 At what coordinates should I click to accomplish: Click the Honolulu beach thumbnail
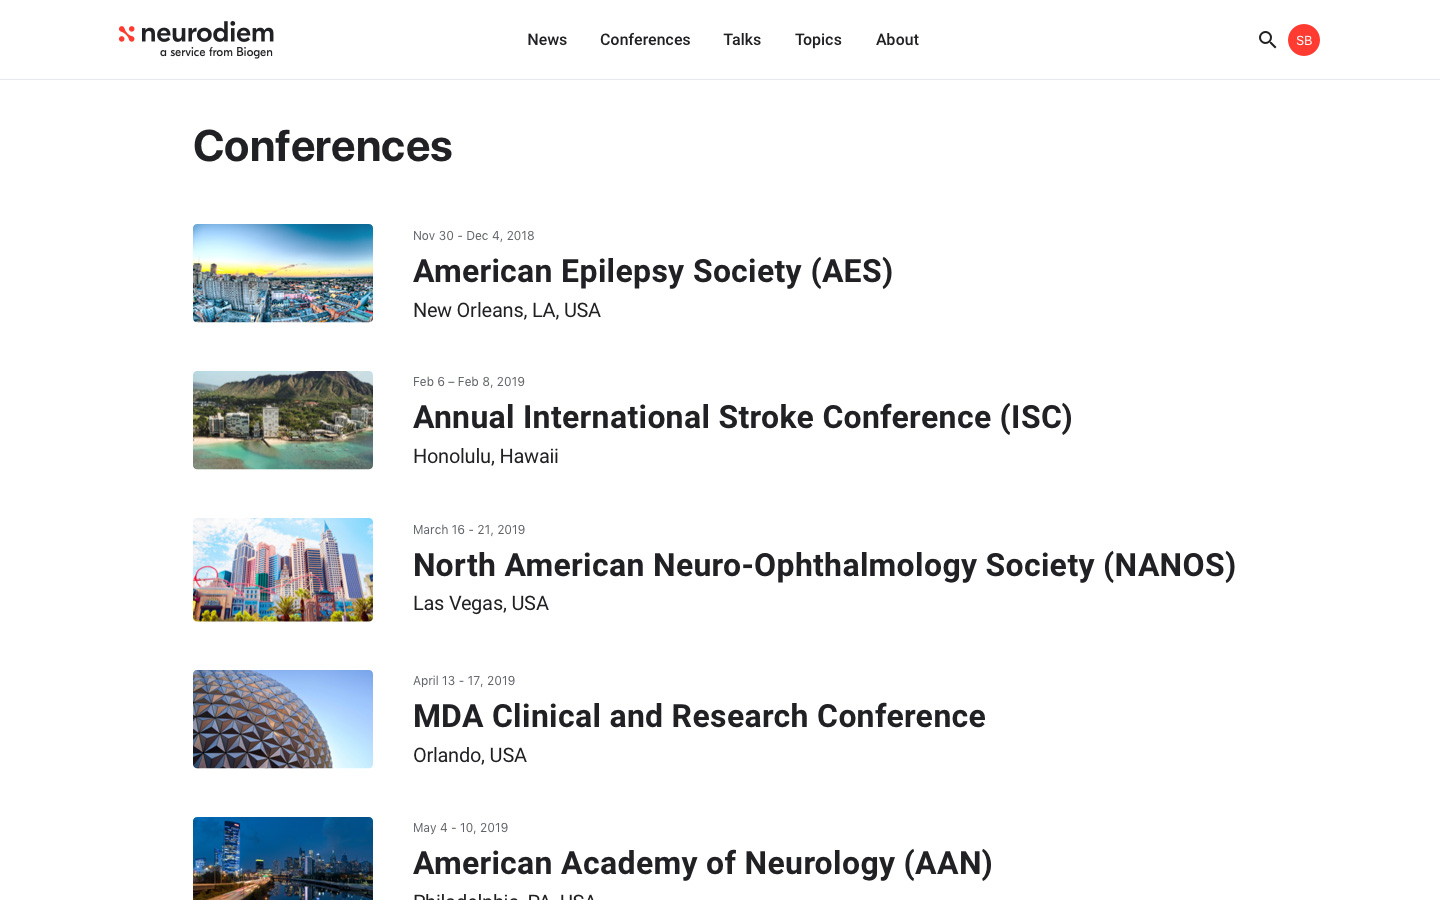283,420
